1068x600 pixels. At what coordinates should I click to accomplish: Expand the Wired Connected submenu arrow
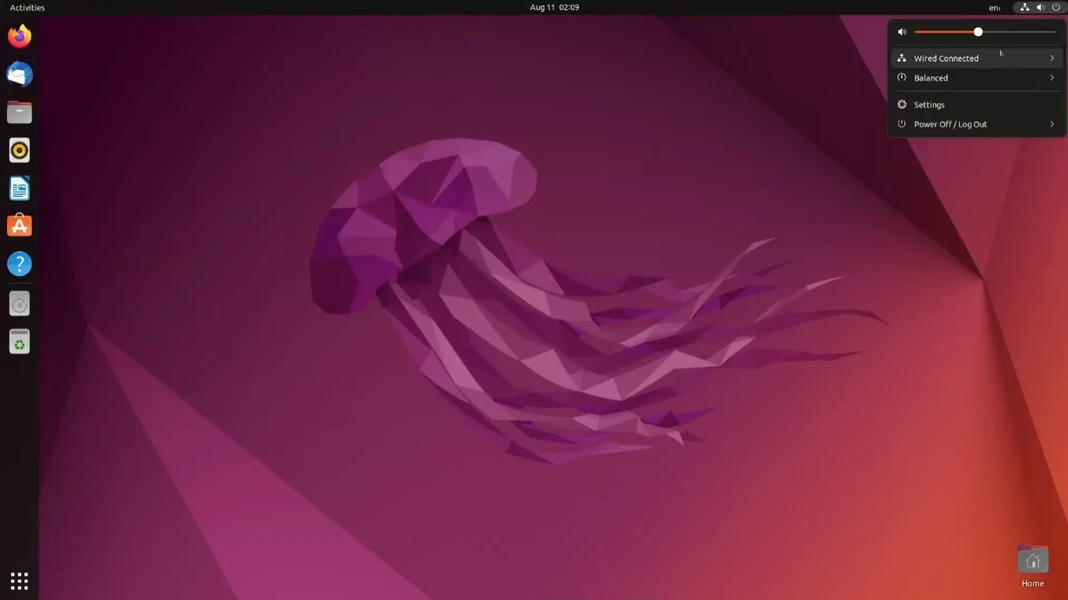point(1052,58)
